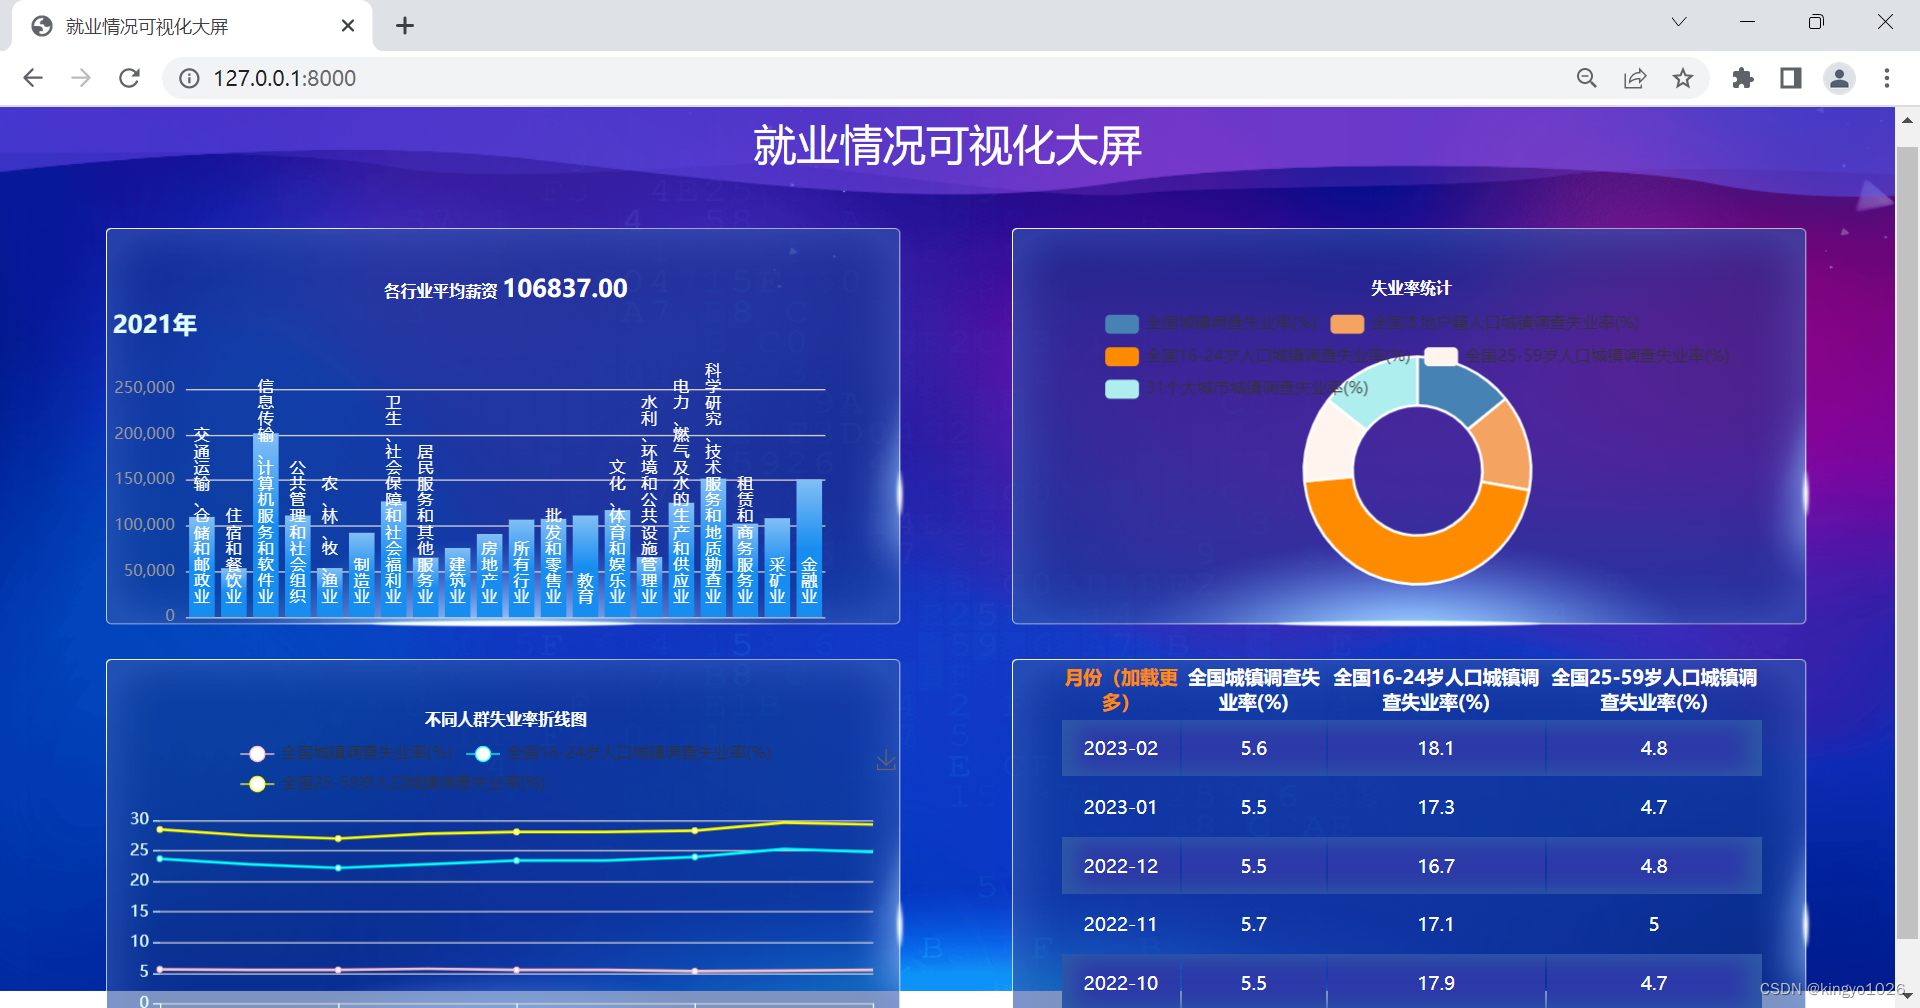The width and height of the screenshot is (1920, 1008).
Task: Open the zoom magnifier in address bar
Action: [x=1586, y=78]
